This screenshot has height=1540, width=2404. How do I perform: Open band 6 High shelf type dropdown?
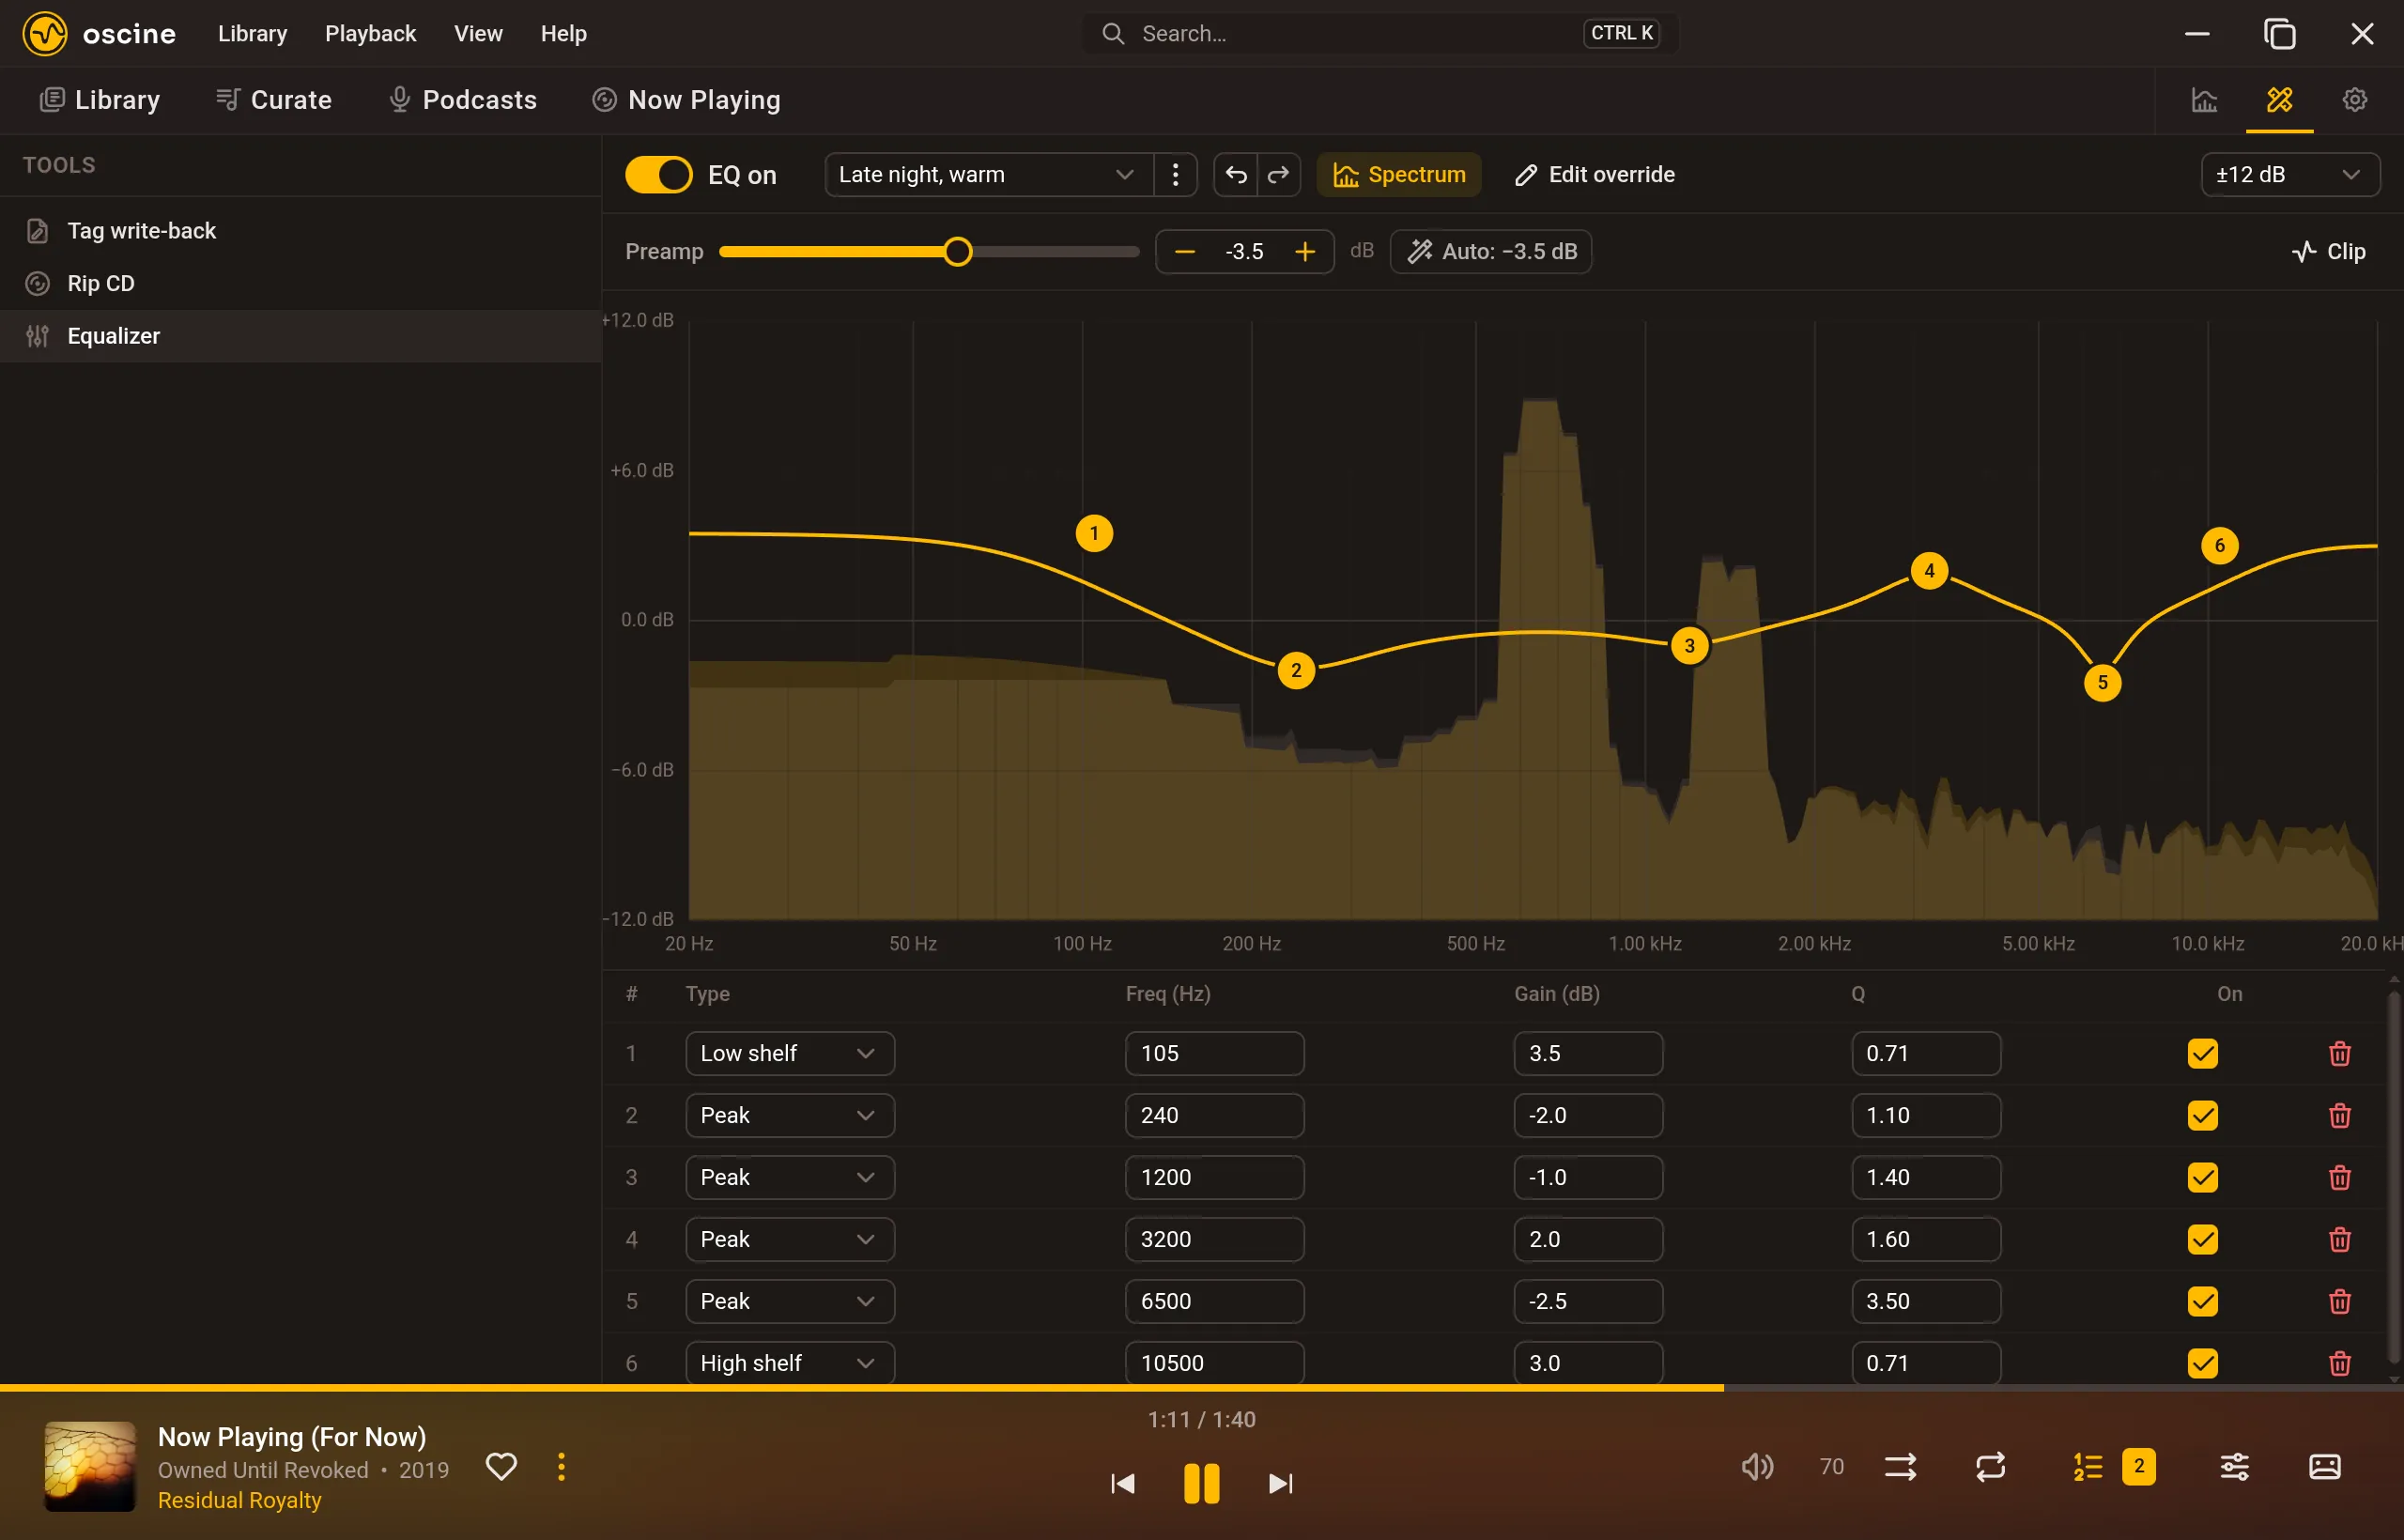(x=789, y=1364)
